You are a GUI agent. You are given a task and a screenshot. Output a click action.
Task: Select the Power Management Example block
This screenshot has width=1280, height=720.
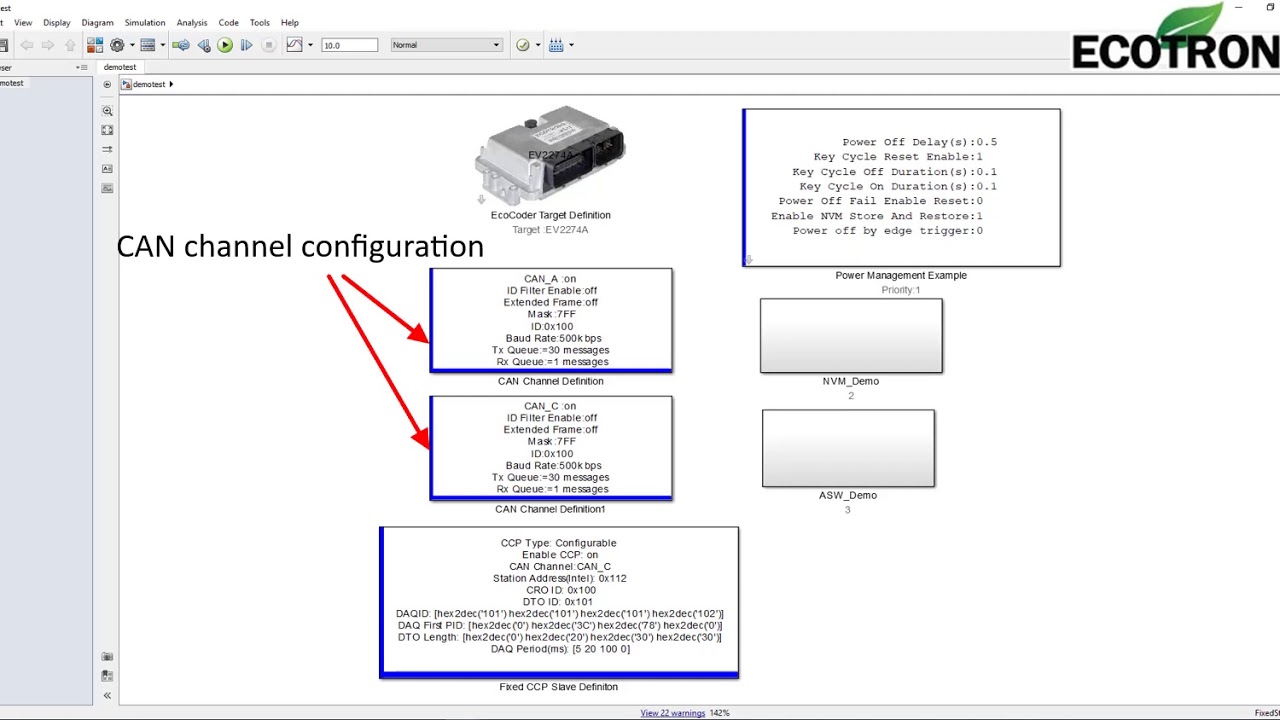click(901, 187)
